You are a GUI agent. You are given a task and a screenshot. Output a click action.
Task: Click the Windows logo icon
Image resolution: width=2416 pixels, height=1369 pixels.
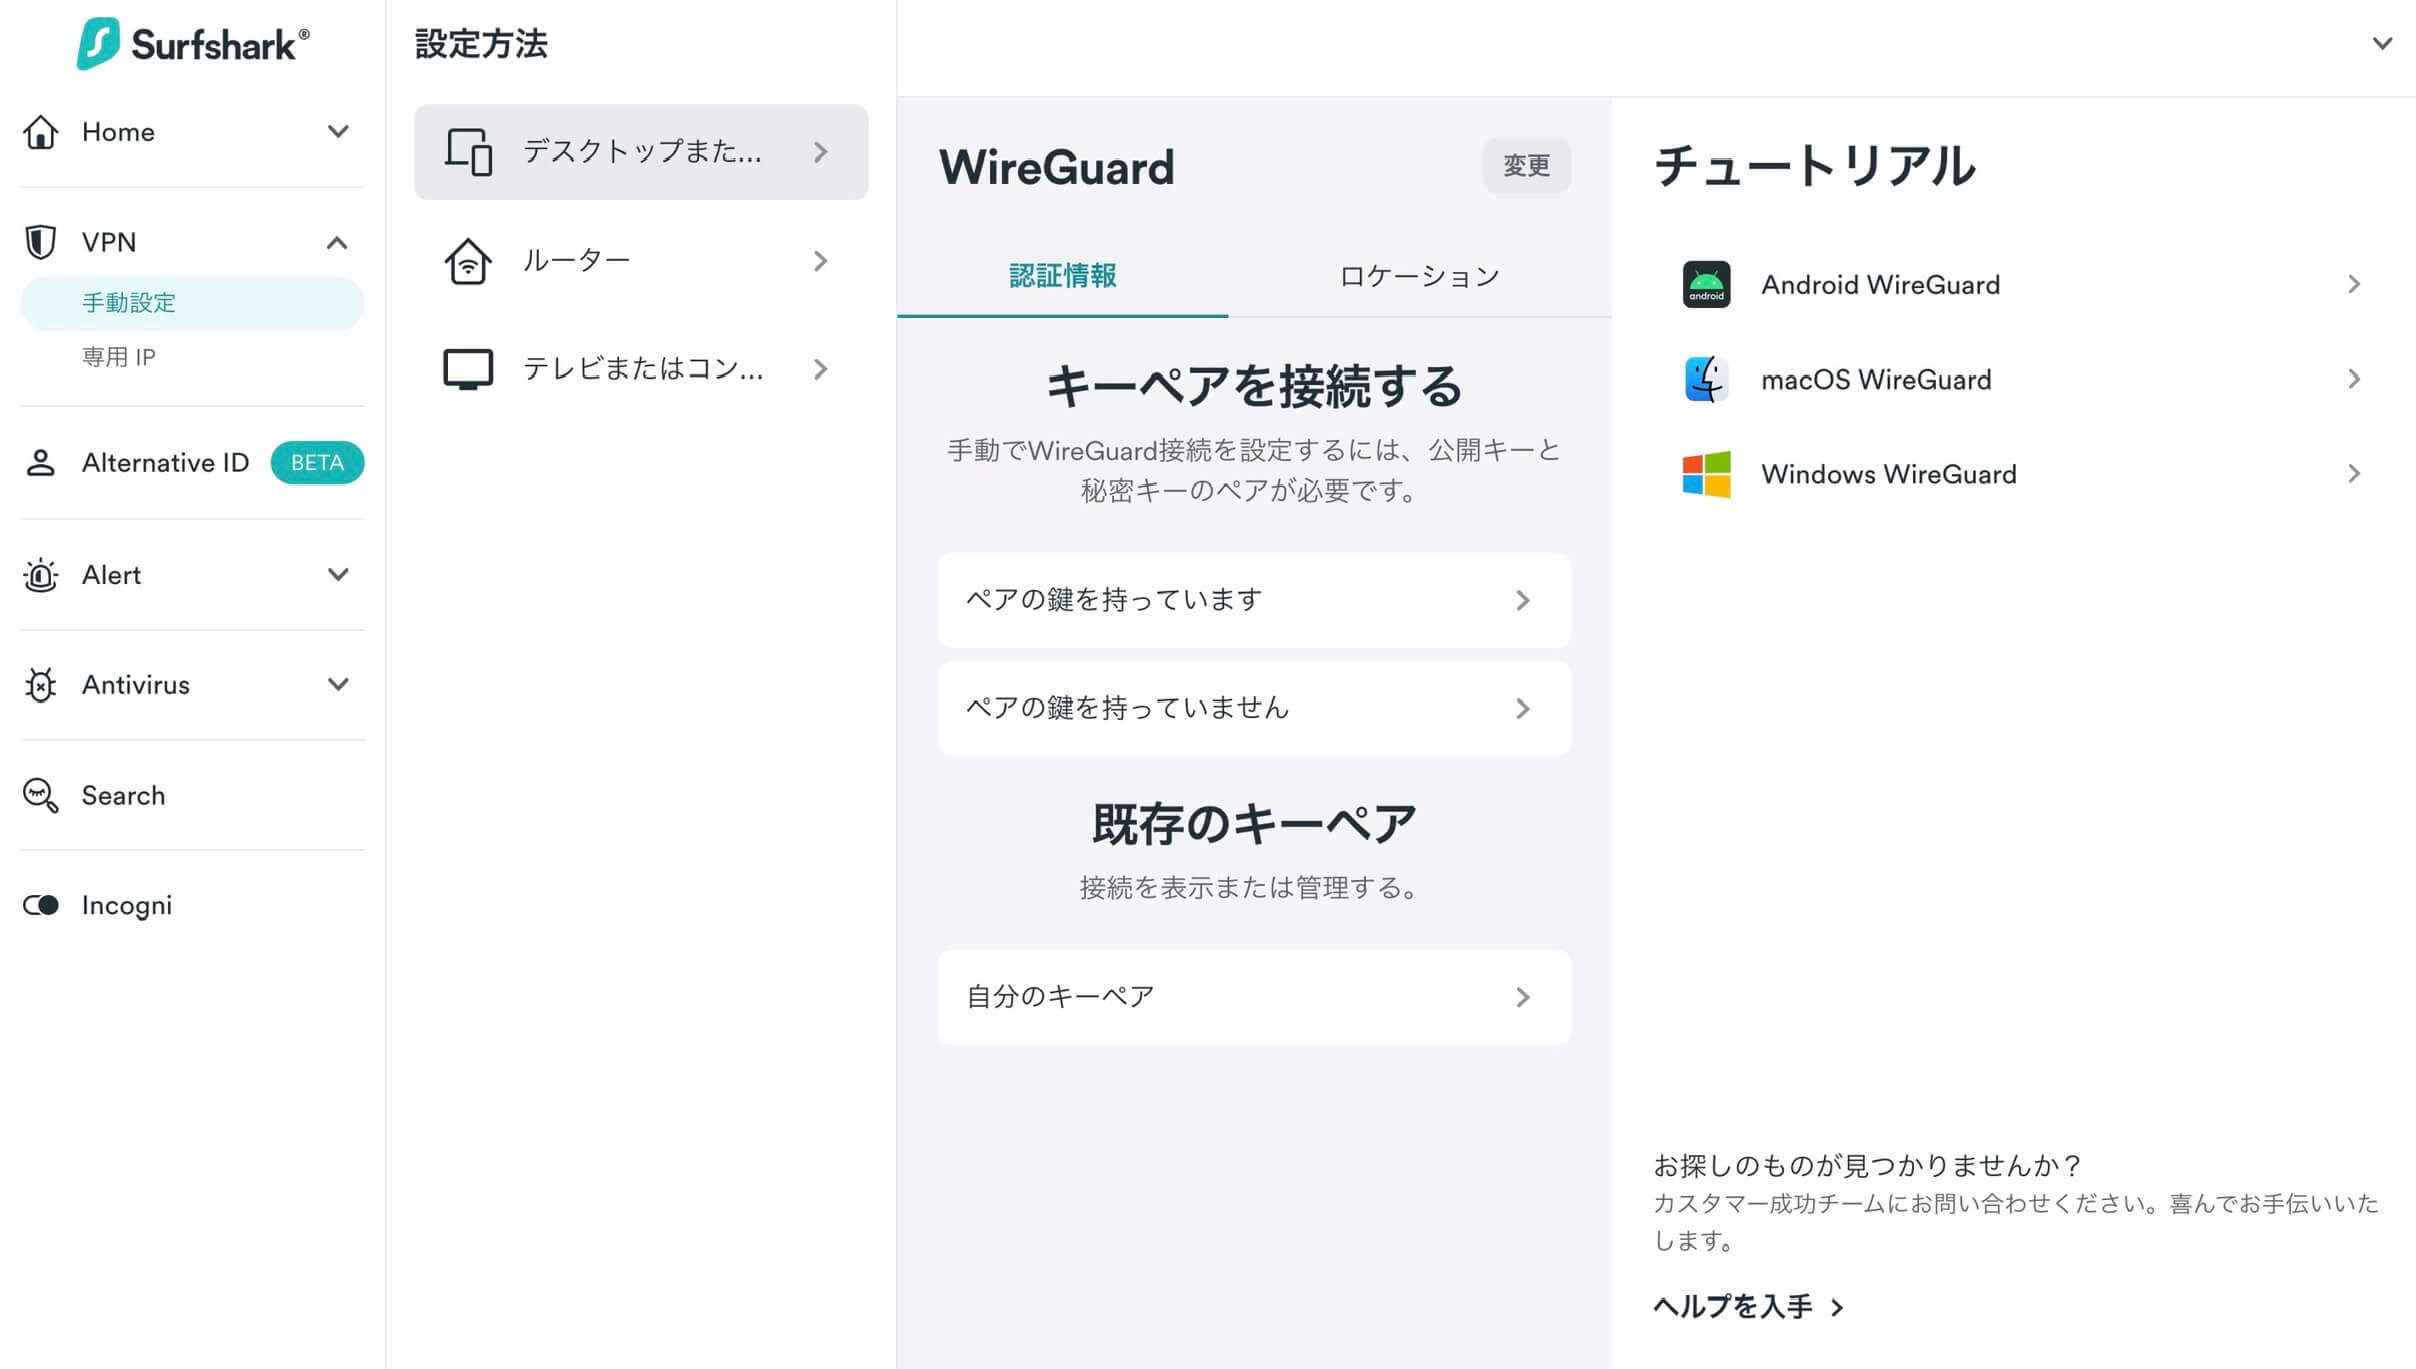[x=1706, y=474]
